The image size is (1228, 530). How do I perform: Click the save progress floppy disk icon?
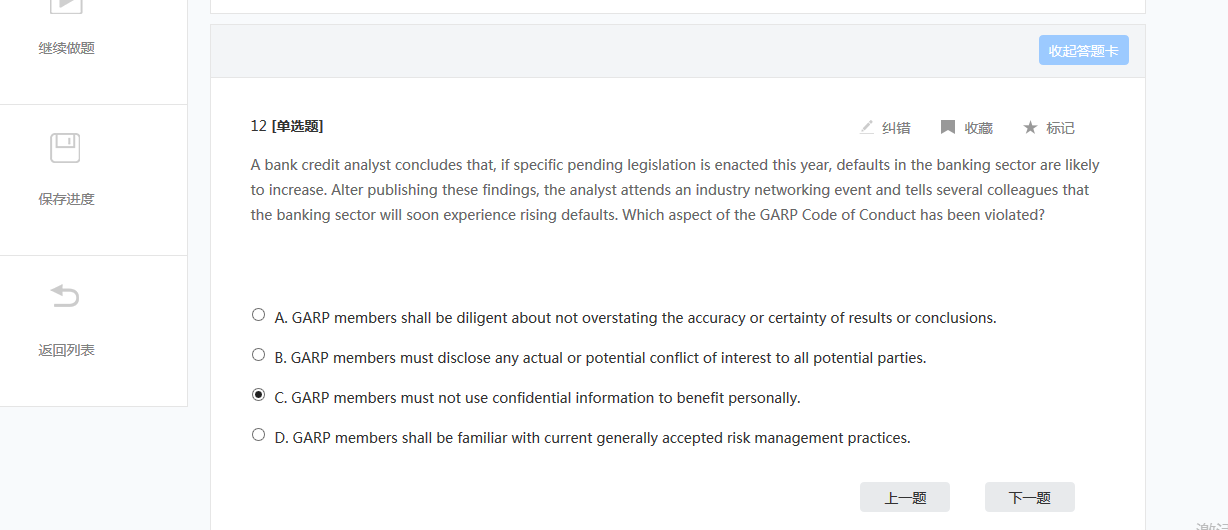[x=66, y=149]
